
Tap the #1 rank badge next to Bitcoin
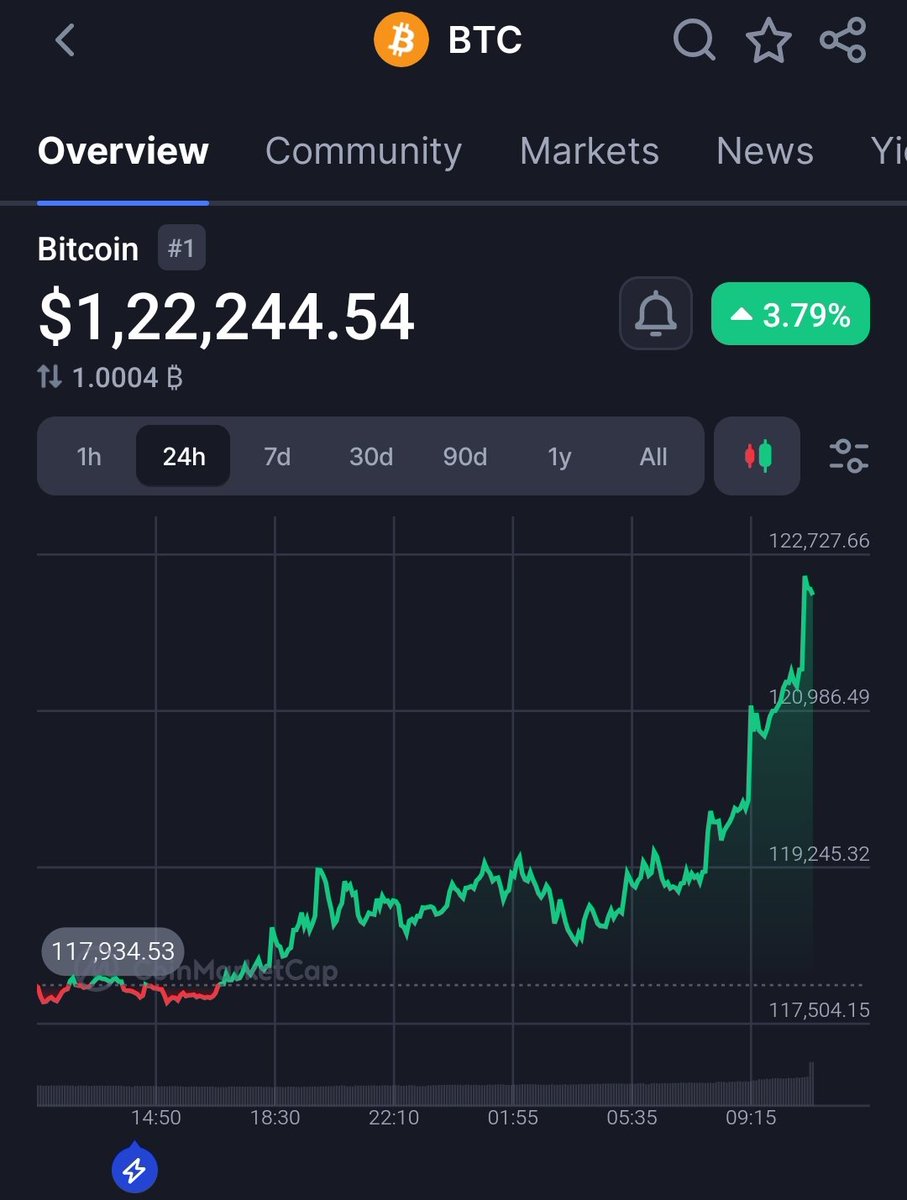coord(181,248)
